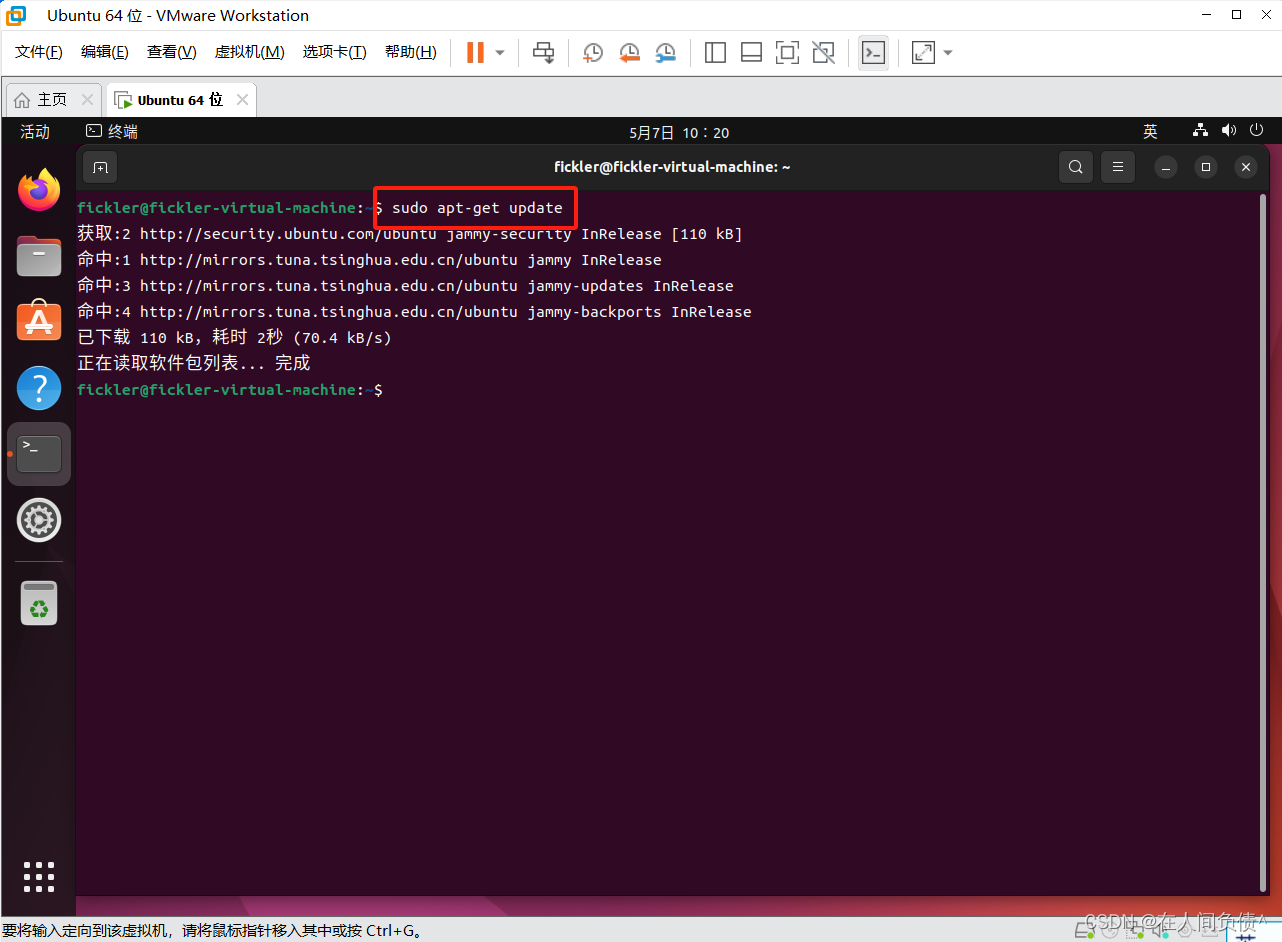Close the 主页 tab
Screen dimensions: 1282x942
click(x=87, y=100)
